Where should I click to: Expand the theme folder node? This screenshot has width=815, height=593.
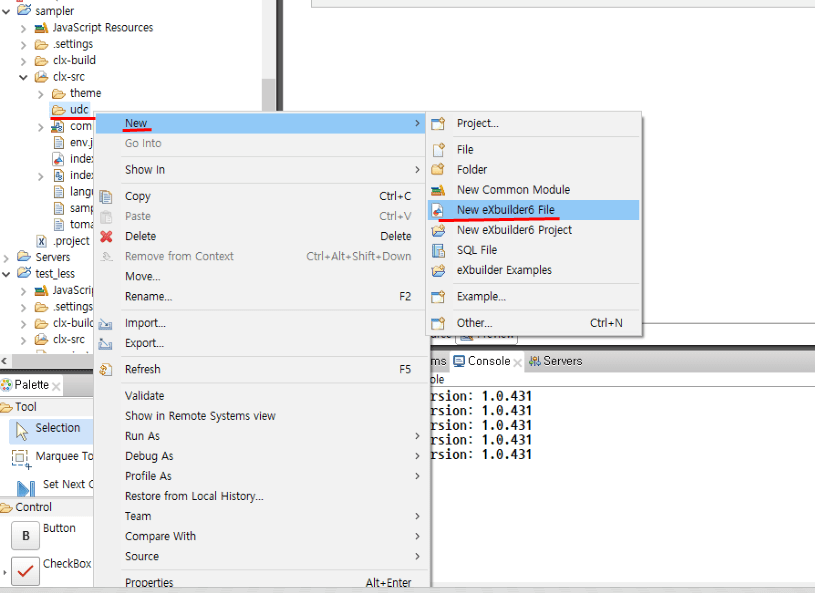pyautogui.click(x=40, y=93)
